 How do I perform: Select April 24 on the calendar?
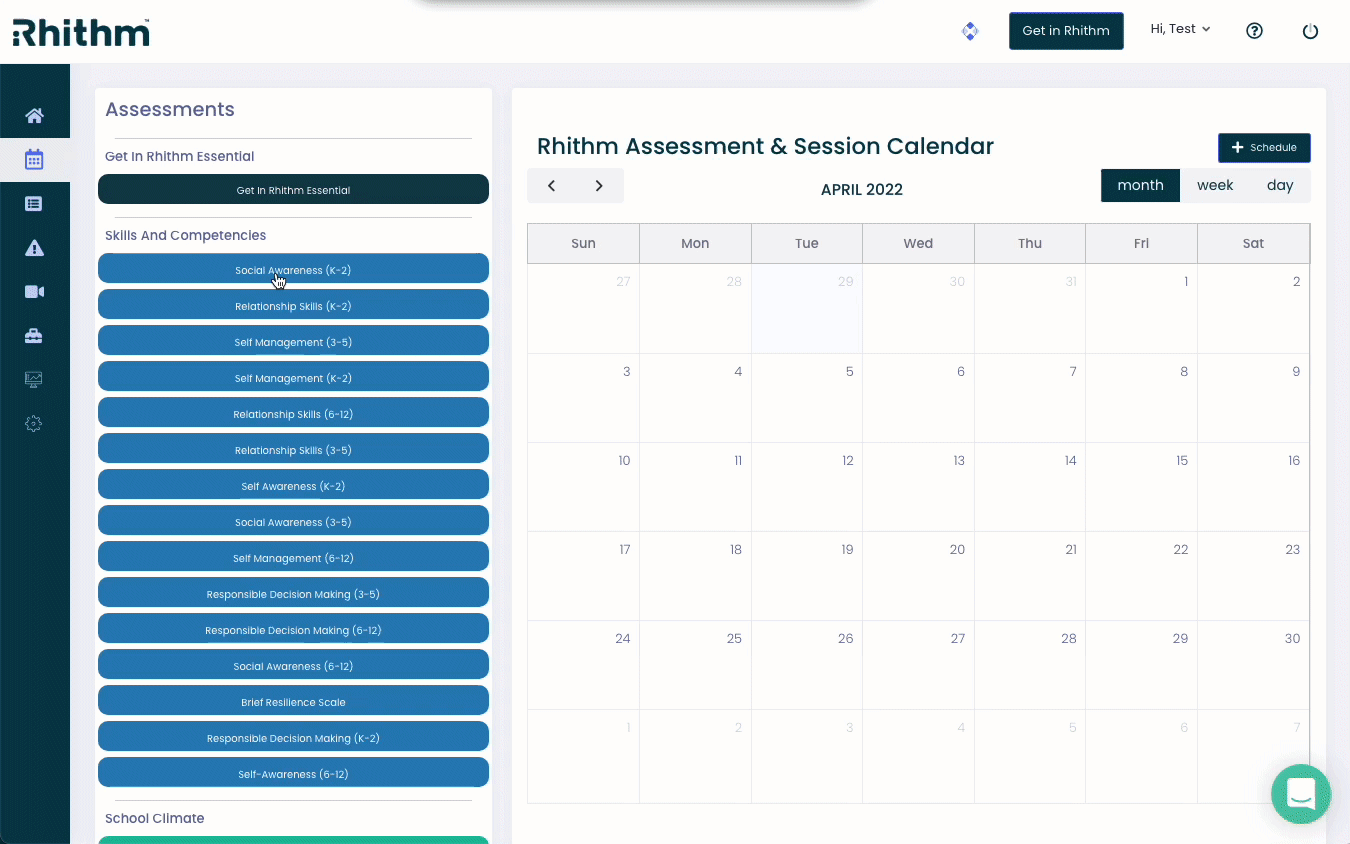[583, 665]
